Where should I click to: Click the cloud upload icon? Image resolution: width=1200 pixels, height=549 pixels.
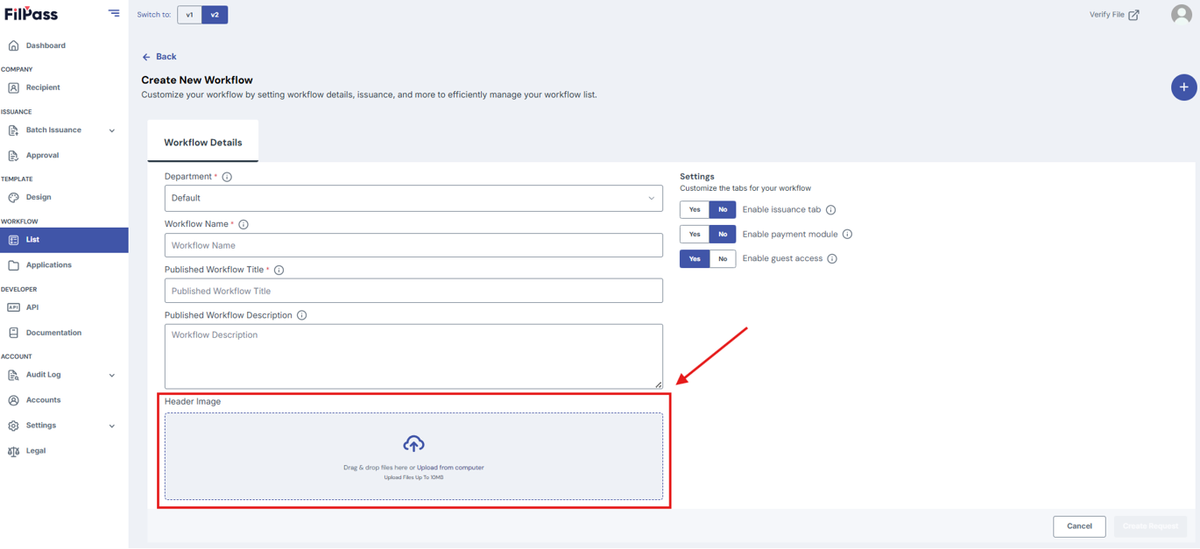414,444
